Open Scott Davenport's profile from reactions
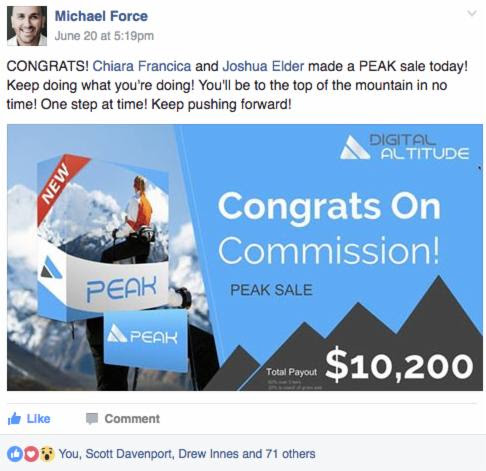Image resolution: width=486 pixels, height=471 pixels. point(129,454)
